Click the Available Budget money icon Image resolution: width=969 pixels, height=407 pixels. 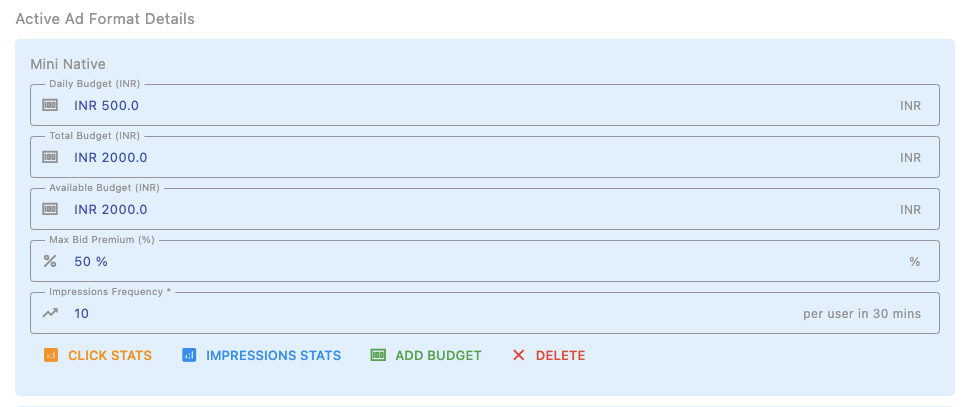point(49,209)
